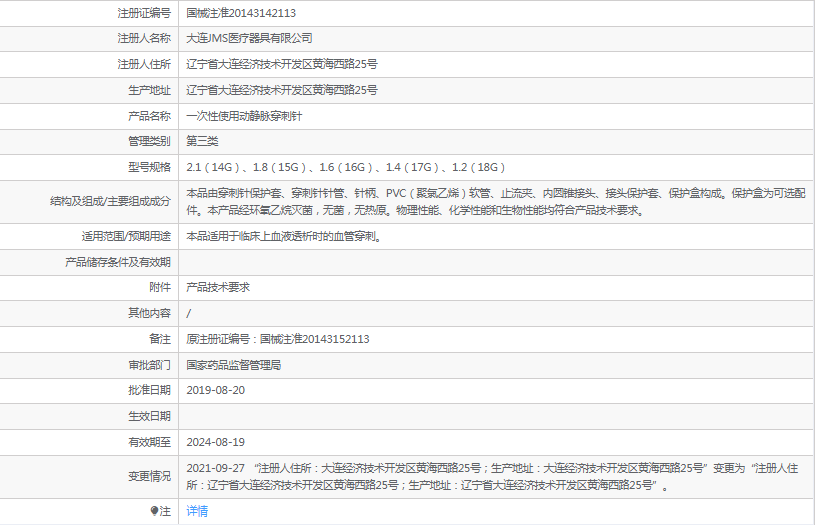This screenshot has height=525, width=819.
Task: Click the 其他内容 label
Action: (149, 313)
